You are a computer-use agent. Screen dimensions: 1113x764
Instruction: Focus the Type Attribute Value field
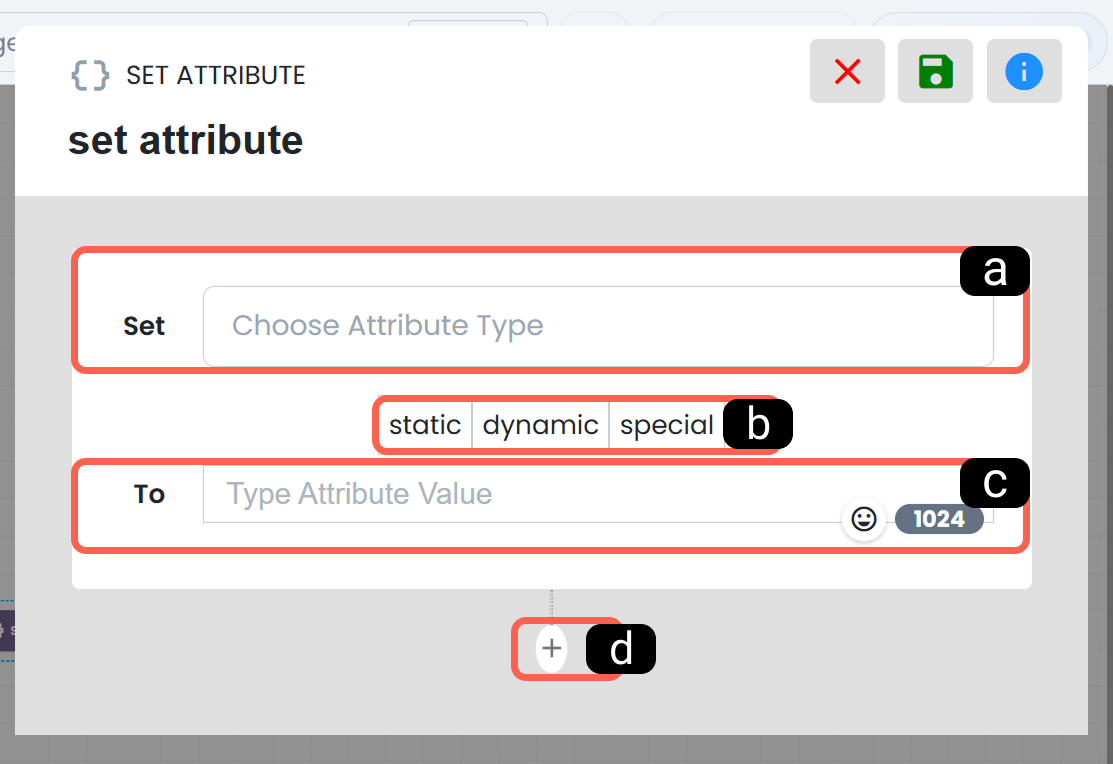point(598,493)
